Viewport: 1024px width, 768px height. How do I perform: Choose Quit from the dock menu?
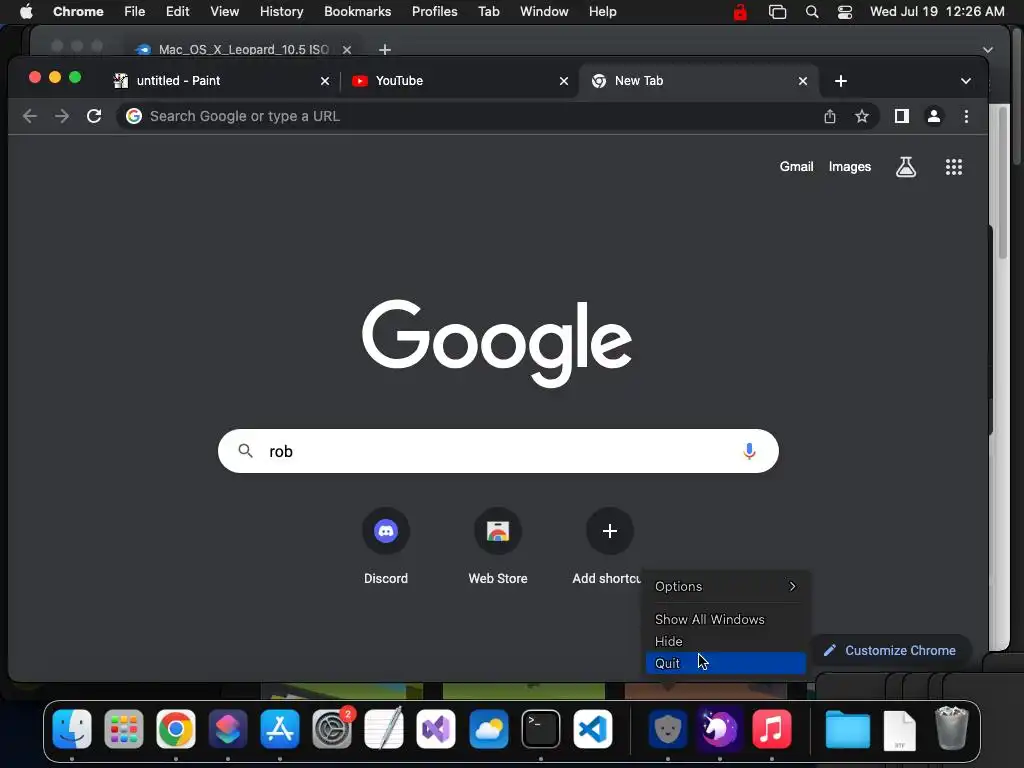[726, 663]
